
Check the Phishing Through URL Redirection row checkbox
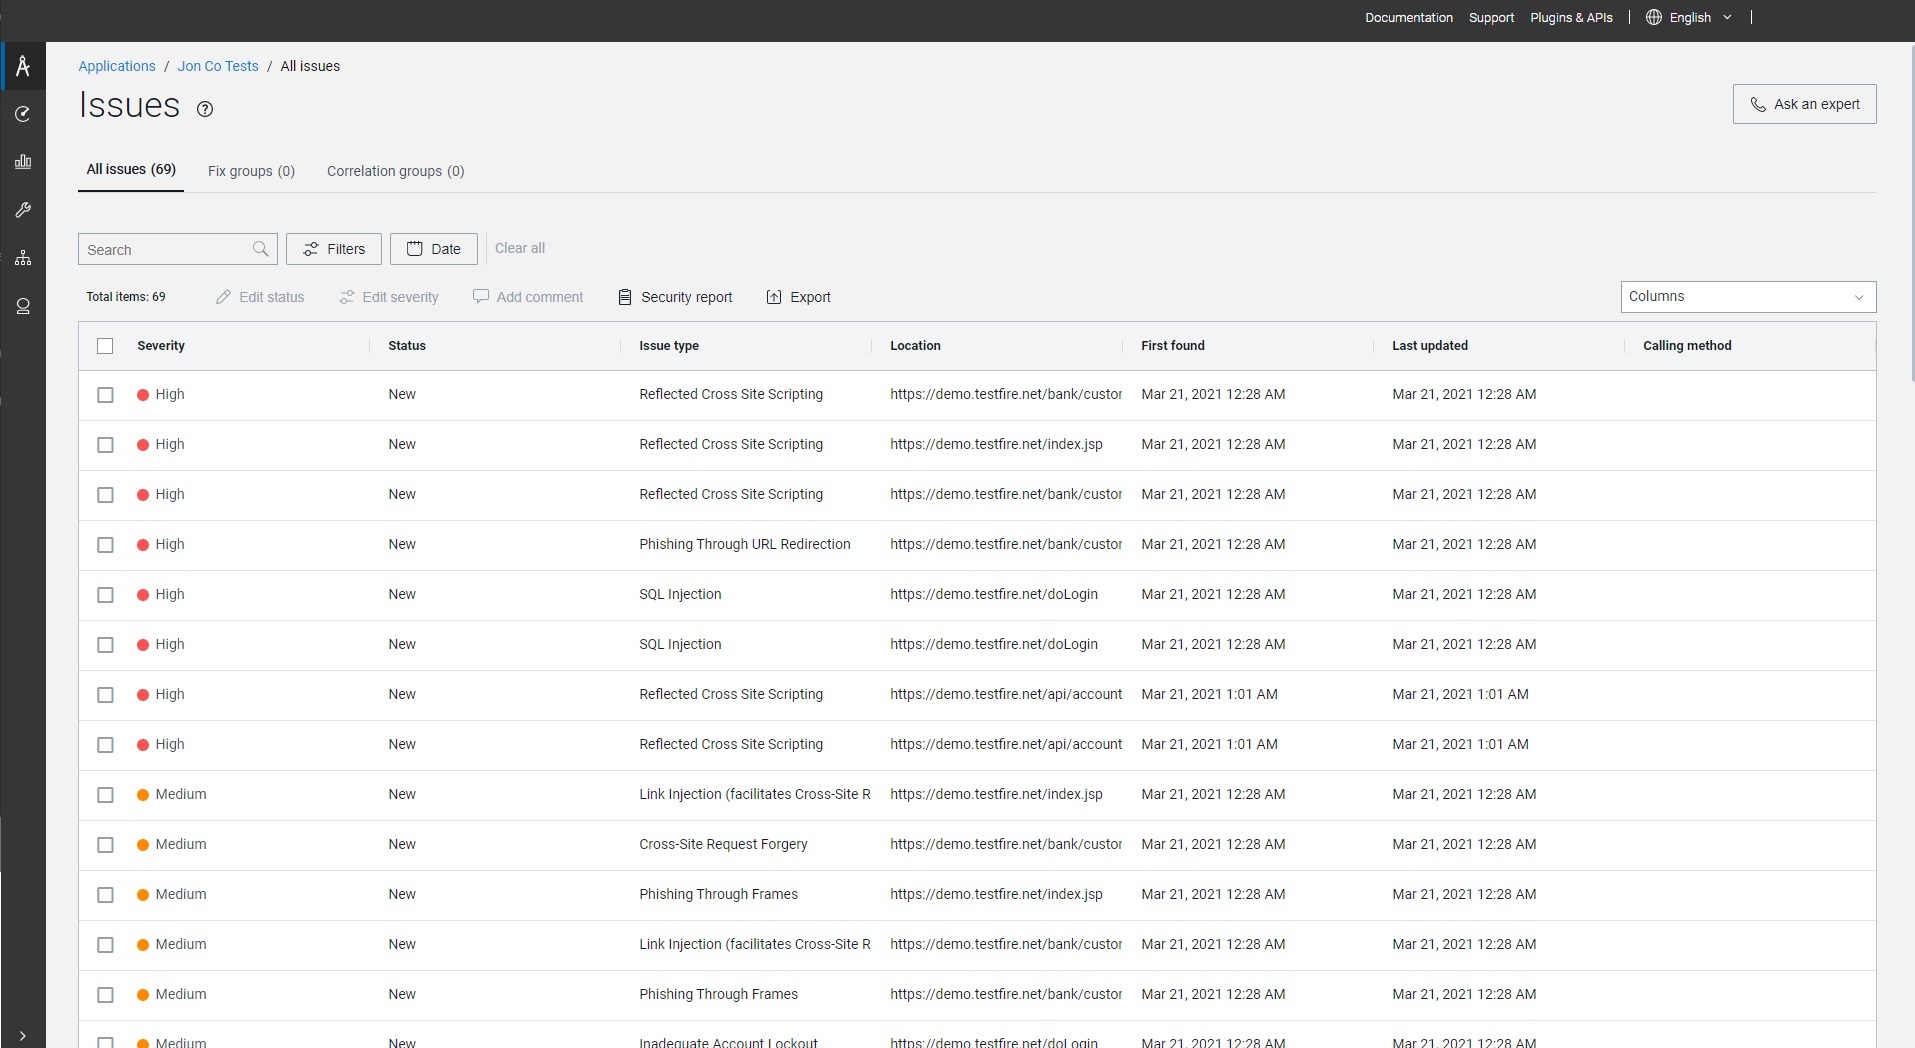105,545
